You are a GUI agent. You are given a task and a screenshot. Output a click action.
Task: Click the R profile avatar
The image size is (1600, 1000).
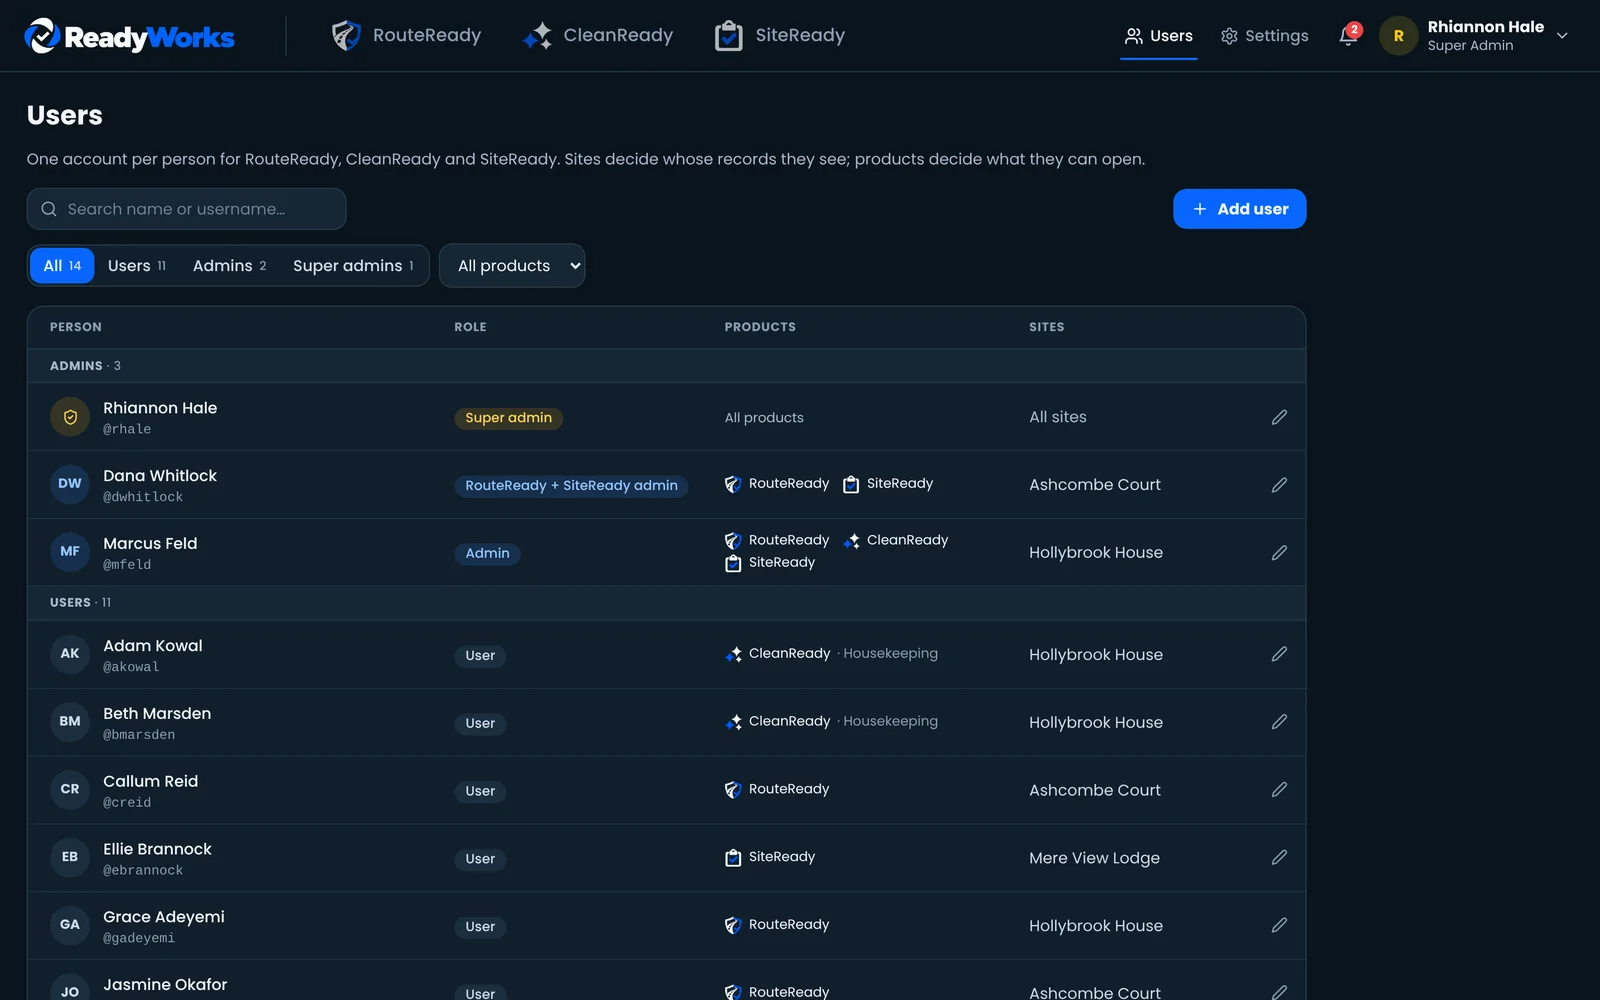[1398, 36]
